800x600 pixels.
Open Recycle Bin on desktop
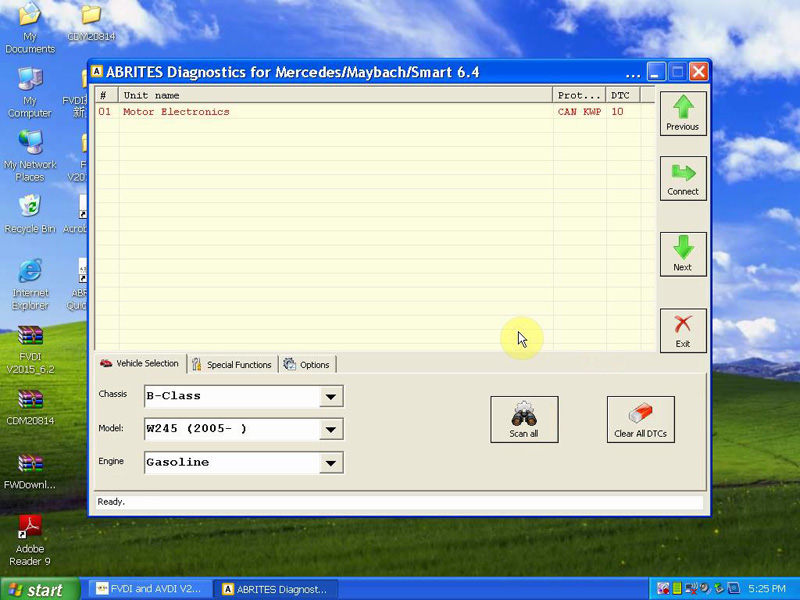click(x=30, y=213)
